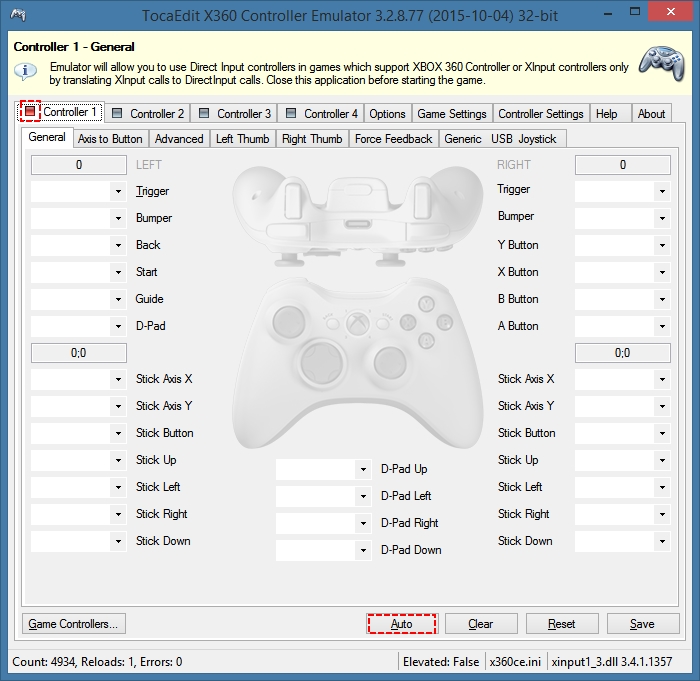
Task: Open the Left Thumb sub-tab
Action: pyautogui.click(x=242, y=139)
